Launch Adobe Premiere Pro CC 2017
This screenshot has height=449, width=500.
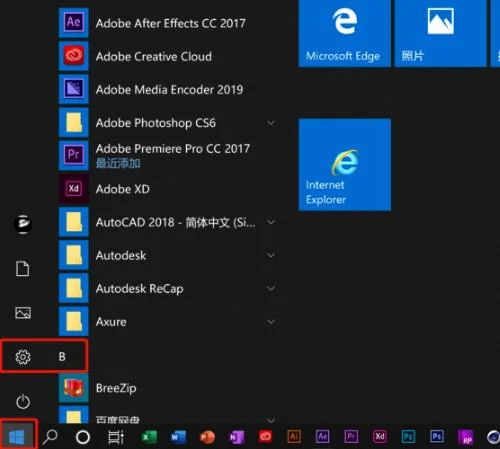[x=168, y=155]
